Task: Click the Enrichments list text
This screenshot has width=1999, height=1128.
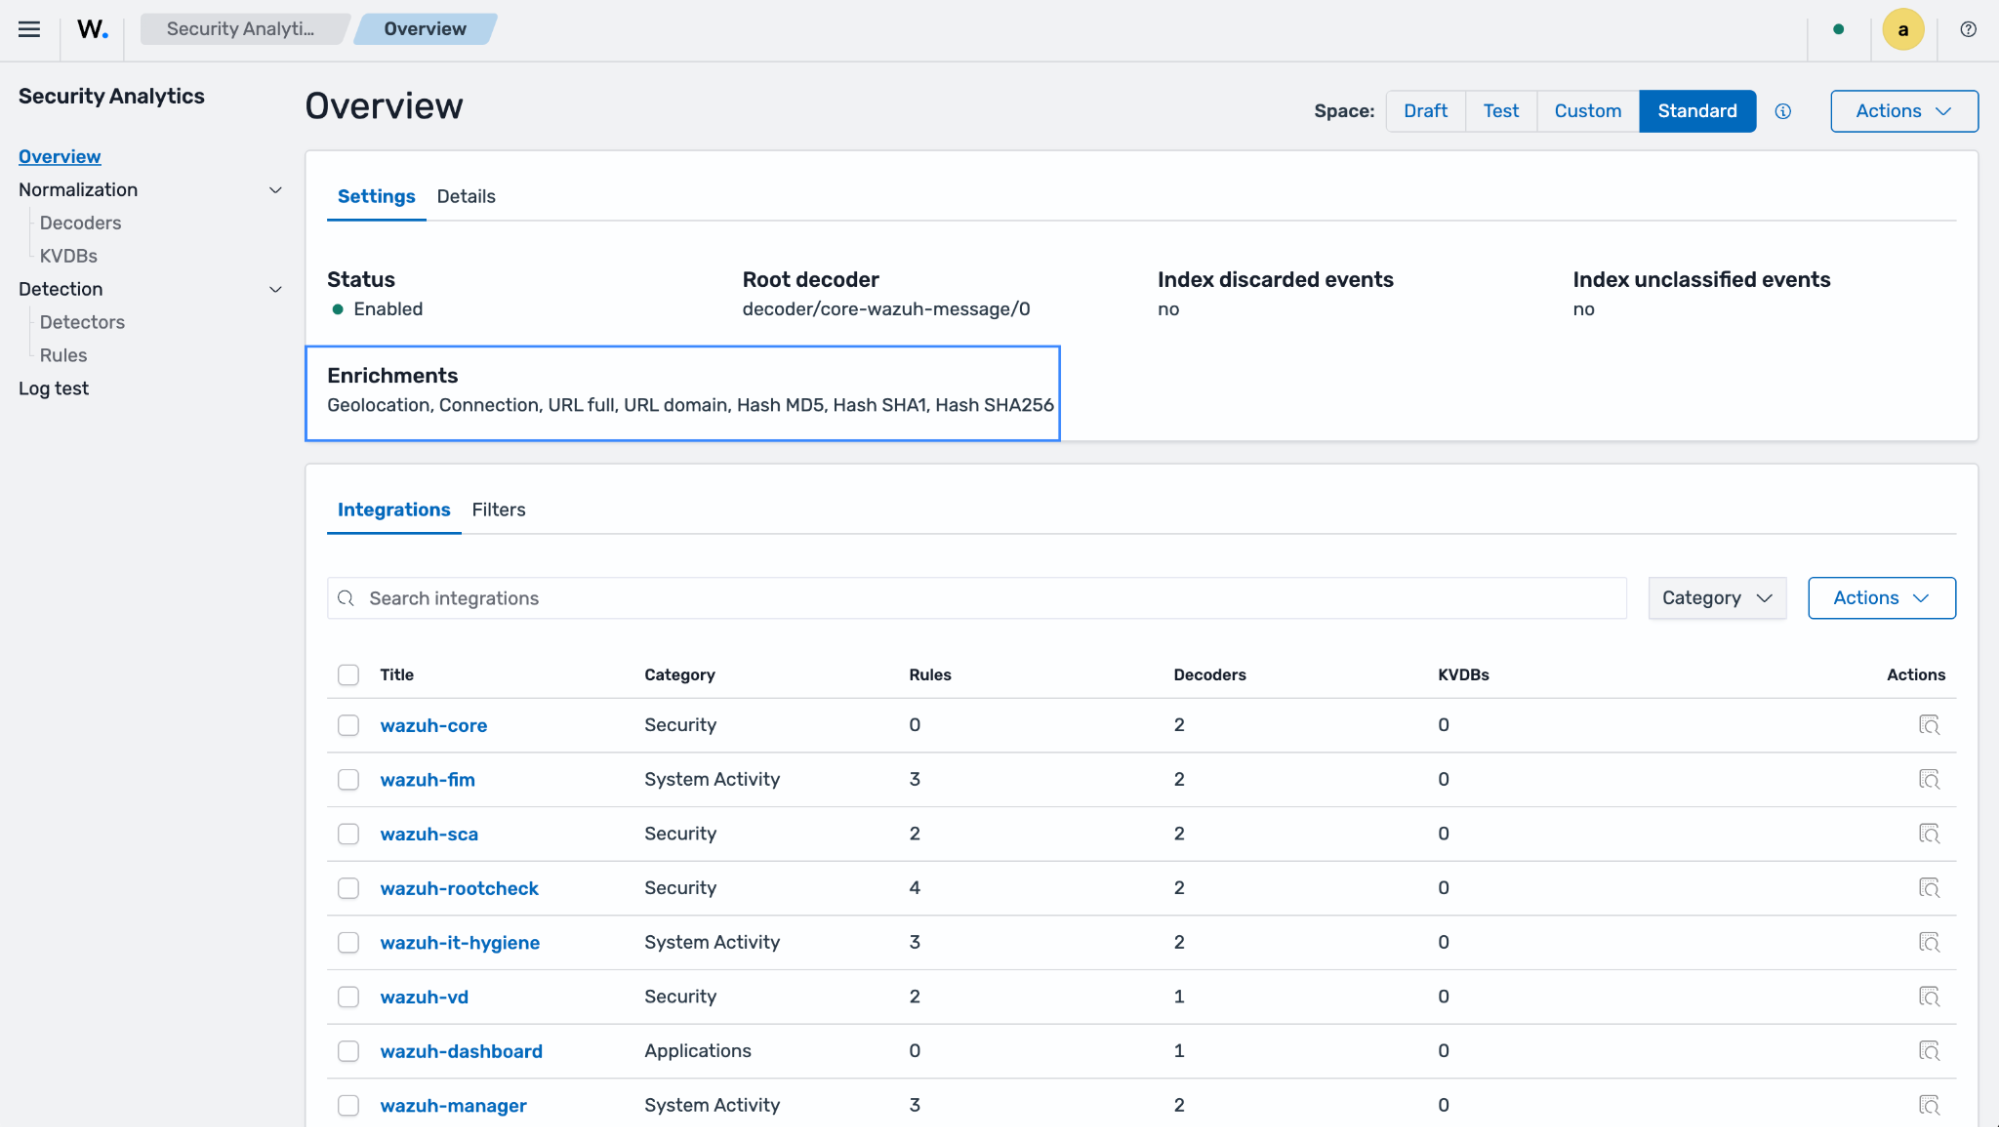Action: (690, 405)
